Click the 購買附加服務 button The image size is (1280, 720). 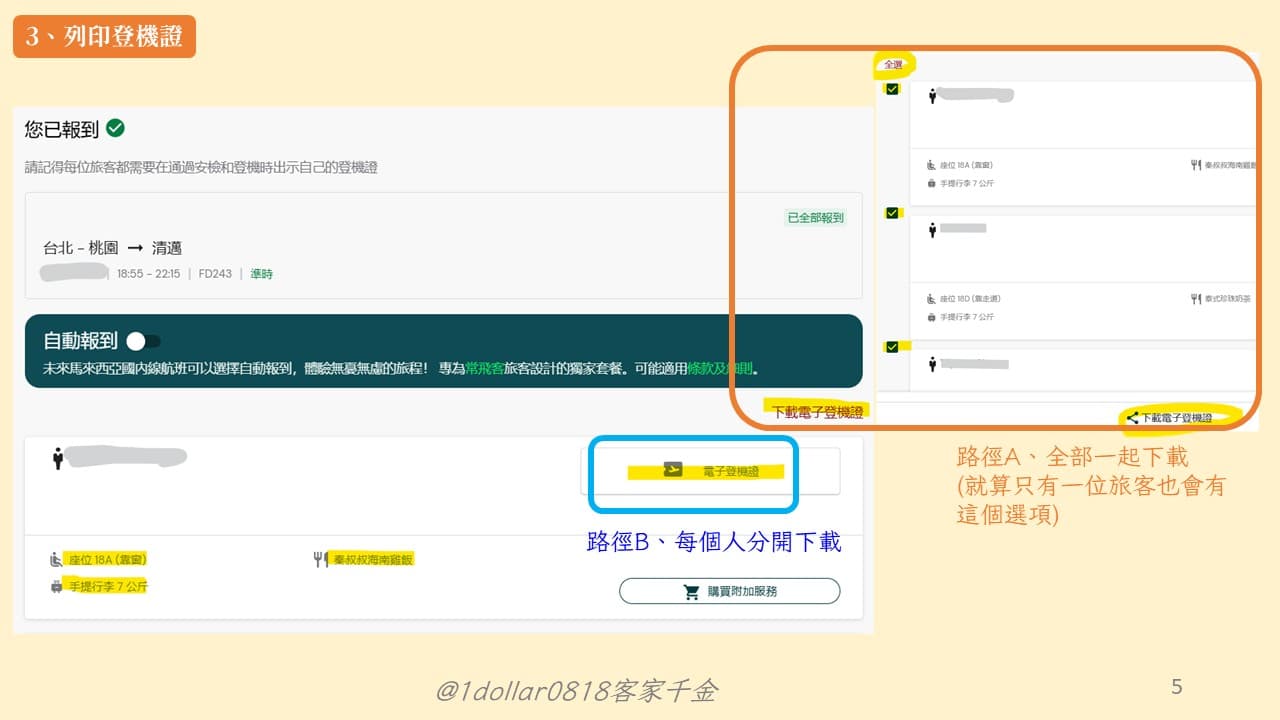pyautogui.click(x=729, y=591)
